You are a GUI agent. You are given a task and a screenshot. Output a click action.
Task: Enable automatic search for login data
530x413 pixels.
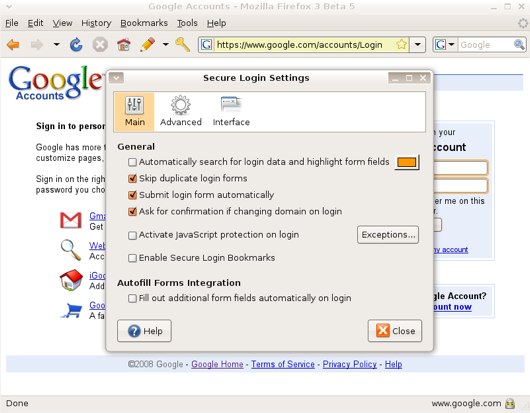pos(132,162)
